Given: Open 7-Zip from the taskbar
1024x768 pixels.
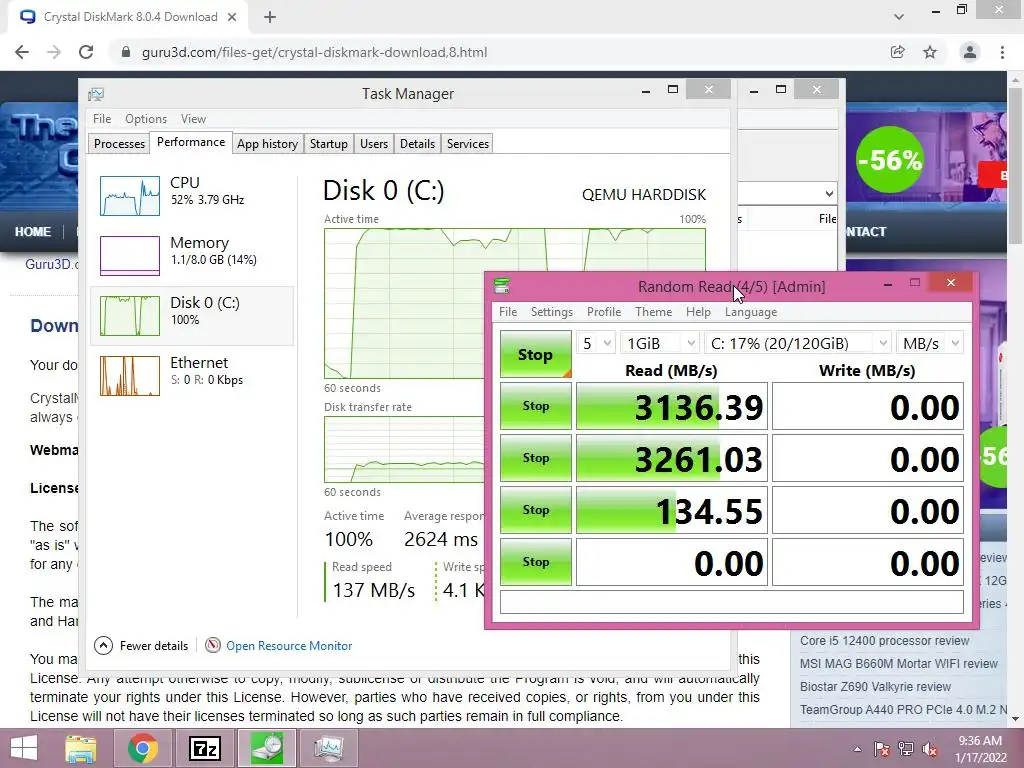Looking at the screenshot, I should click(204, 748).
